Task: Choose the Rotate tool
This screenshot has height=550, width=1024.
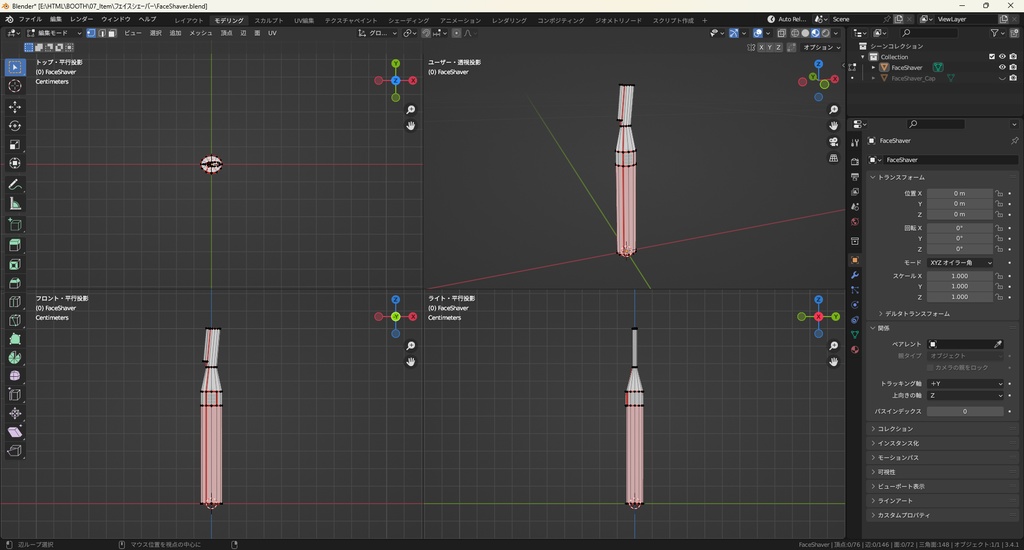Action: (15, 125)
